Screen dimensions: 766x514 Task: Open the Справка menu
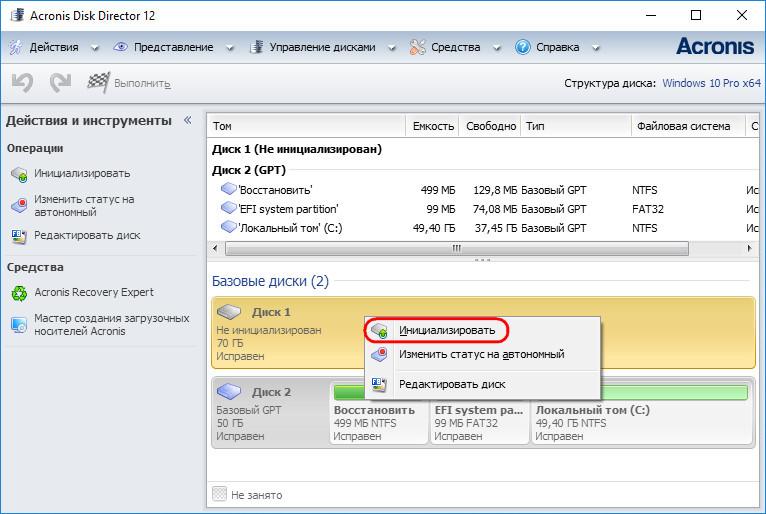tap(558, 47)
